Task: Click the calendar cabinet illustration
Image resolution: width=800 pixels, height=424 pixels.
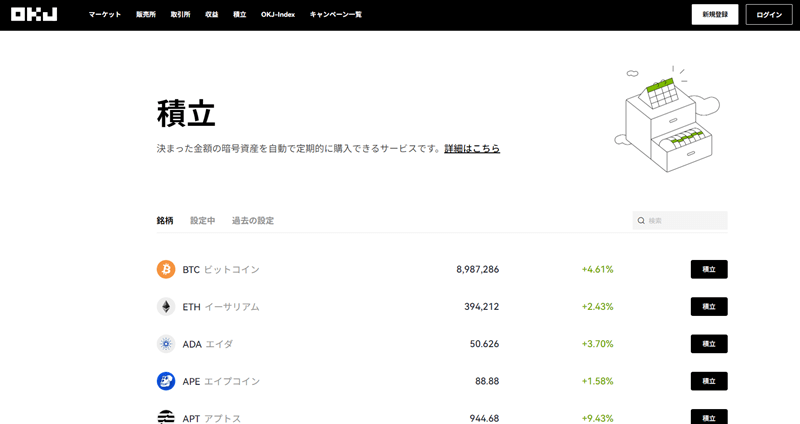Action: coord(668,118)
